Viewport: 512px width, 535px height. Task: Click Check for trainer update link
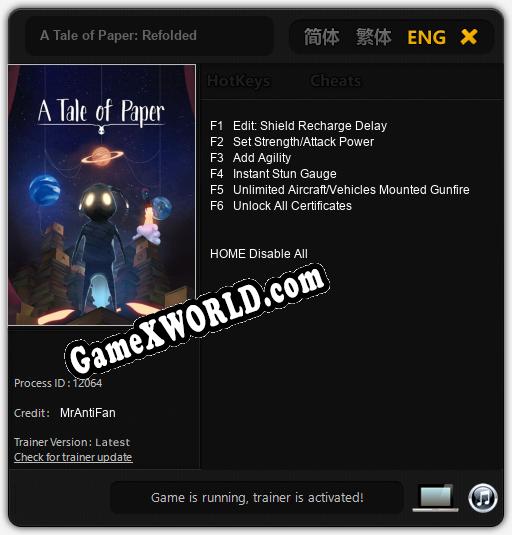click(x=73, y=457)
